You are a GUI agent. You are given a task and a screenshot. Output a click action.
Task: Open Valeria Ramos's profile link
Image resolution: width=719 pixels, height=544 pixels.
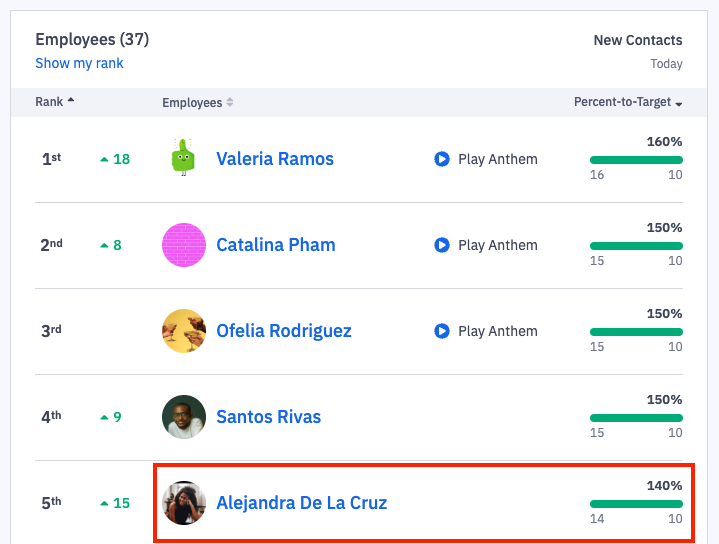(275, 159)
